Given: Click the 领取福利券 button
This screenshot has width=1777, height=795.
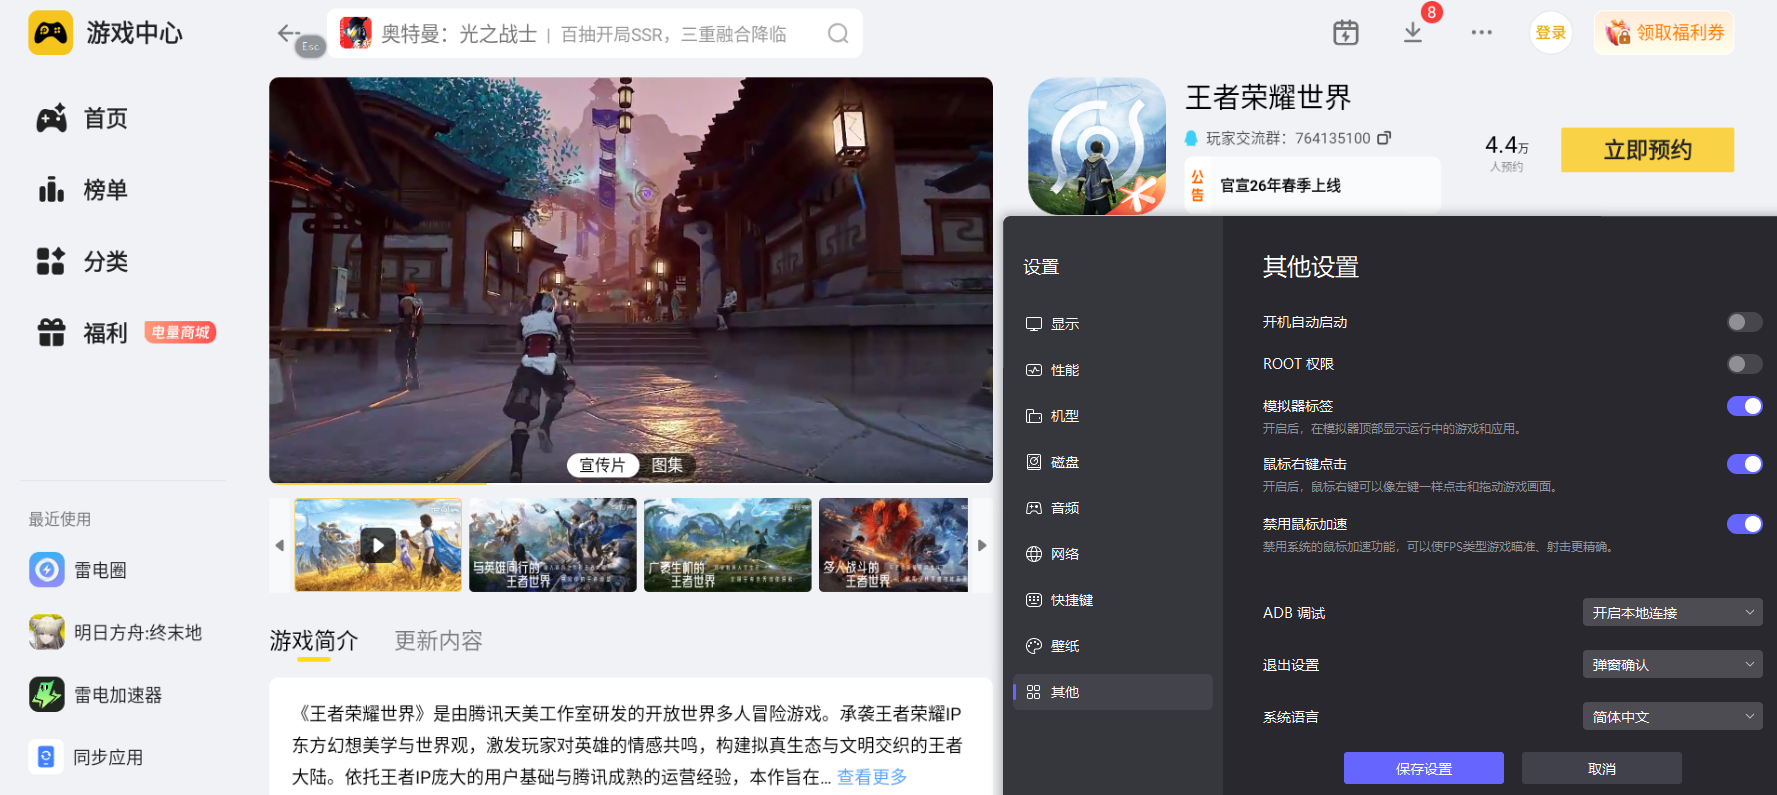Looking at the screenshot, I should point(1665,33).
